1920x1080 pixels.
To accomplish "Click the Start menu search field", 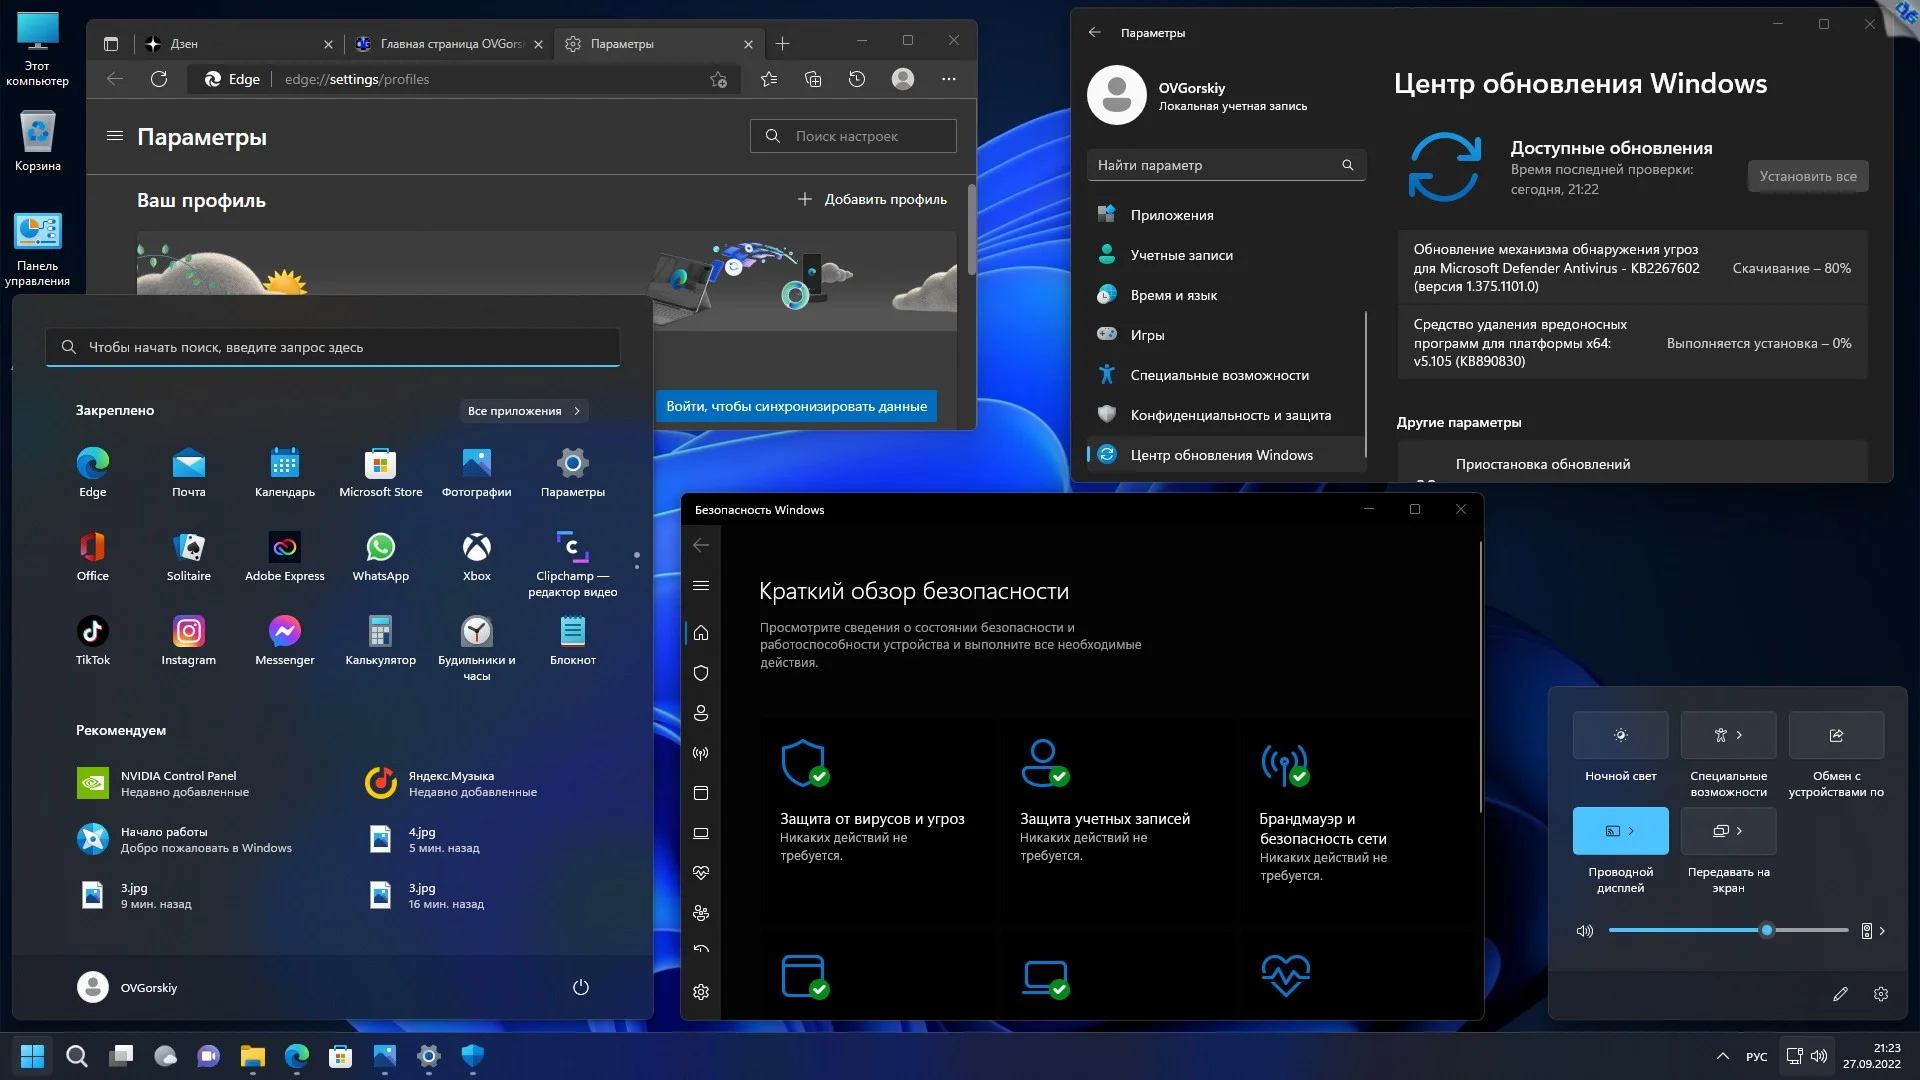I will pyautogui.click(x=333, y=347).
